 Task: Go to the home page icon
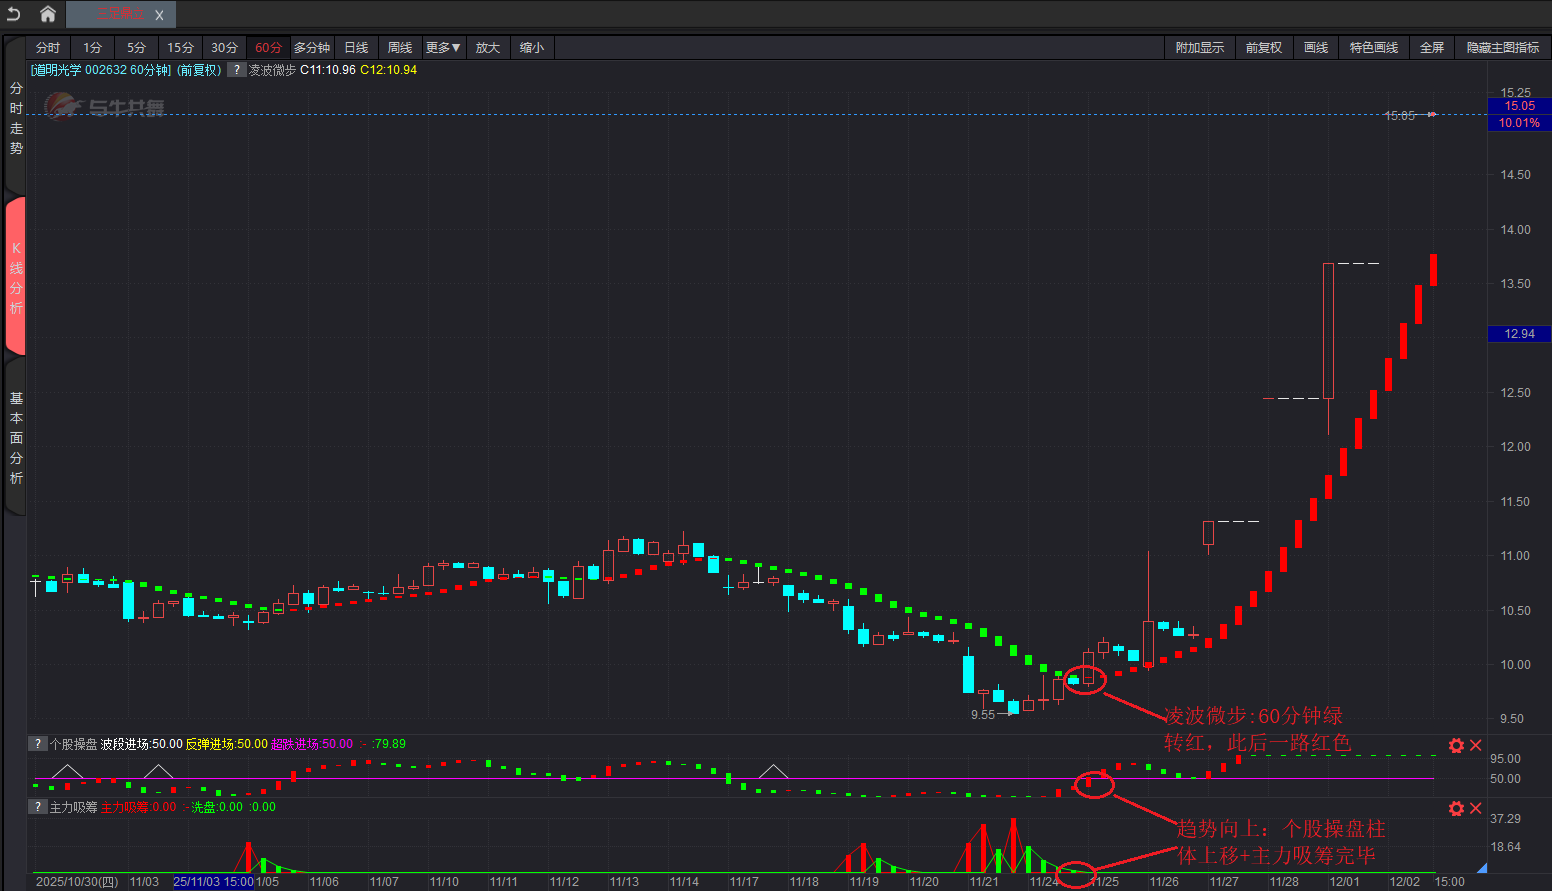[47, 14]
